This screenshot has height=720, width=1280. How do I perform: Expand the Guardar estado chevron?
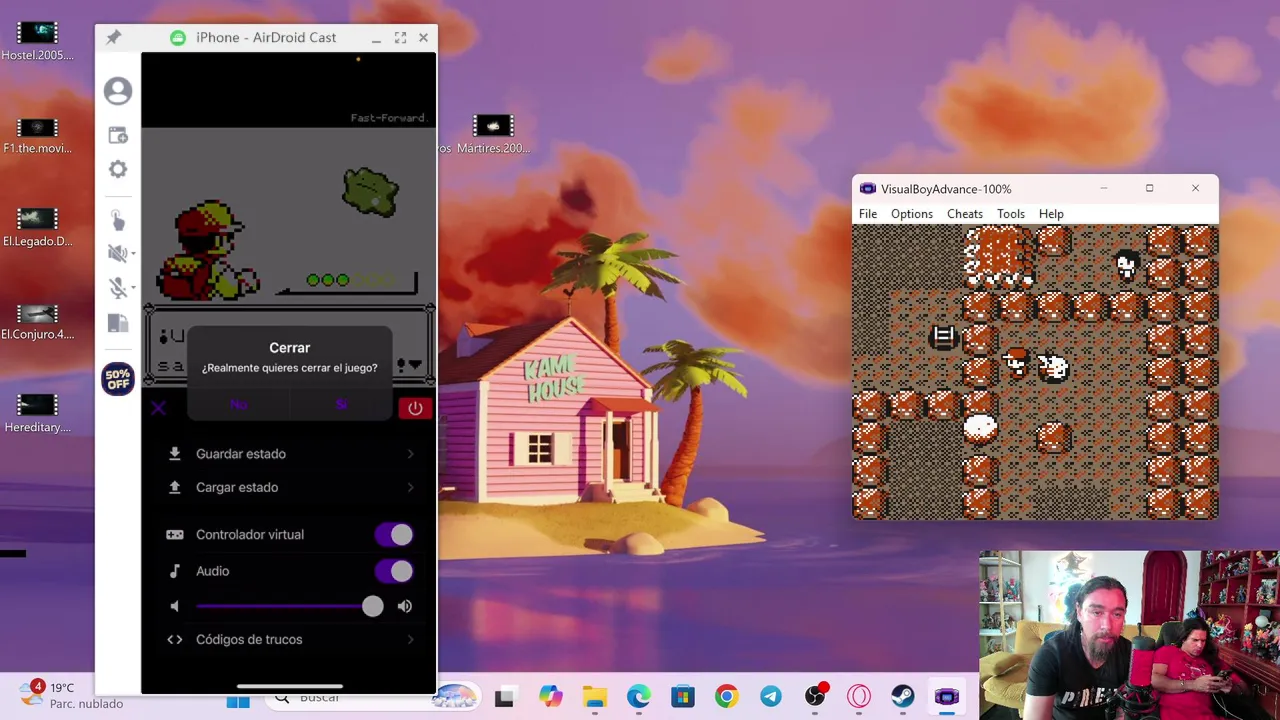[x=410, y=454]
